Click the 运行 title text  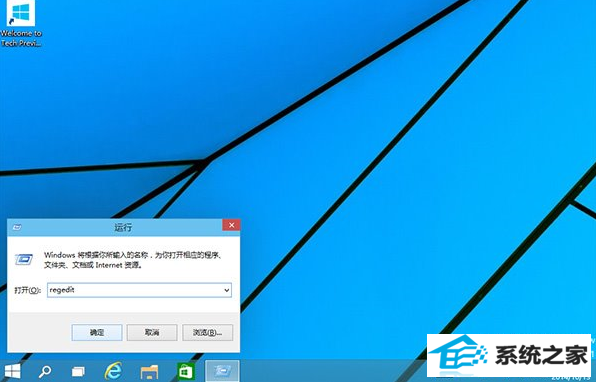tap(123, 227)
